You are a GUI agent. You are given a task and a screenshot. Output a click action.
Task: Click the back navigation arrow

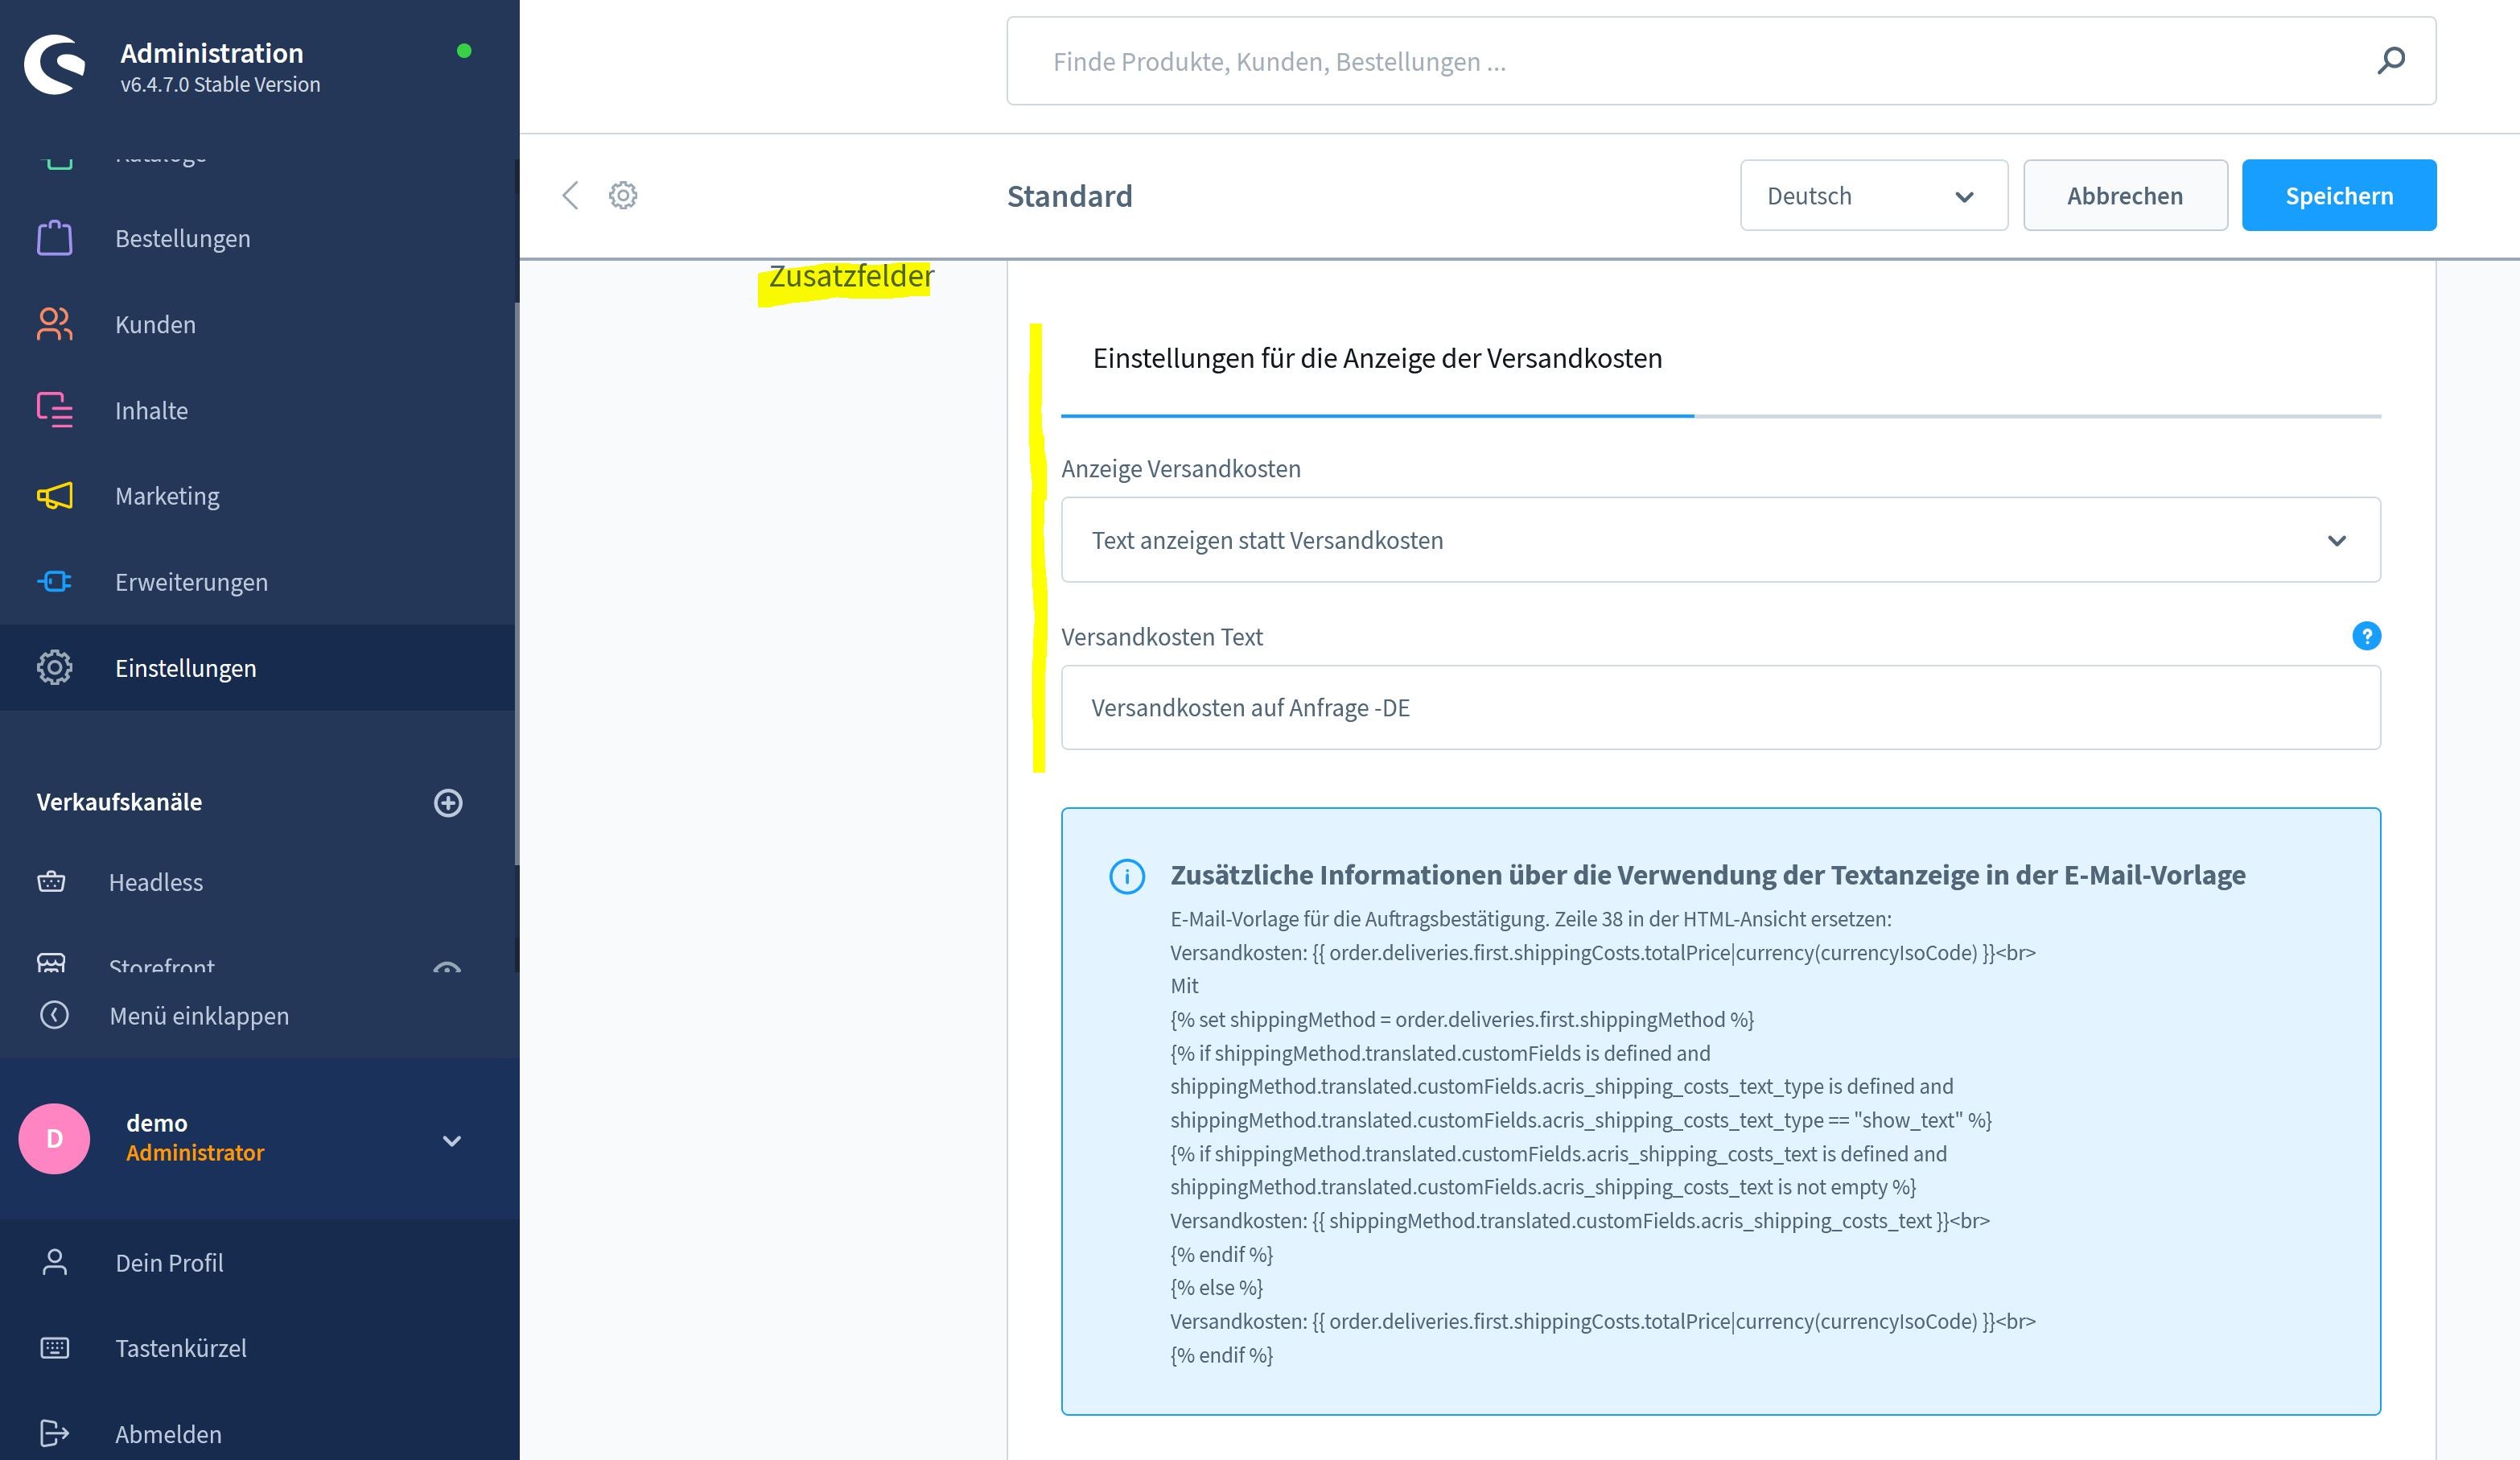(570, 195)
